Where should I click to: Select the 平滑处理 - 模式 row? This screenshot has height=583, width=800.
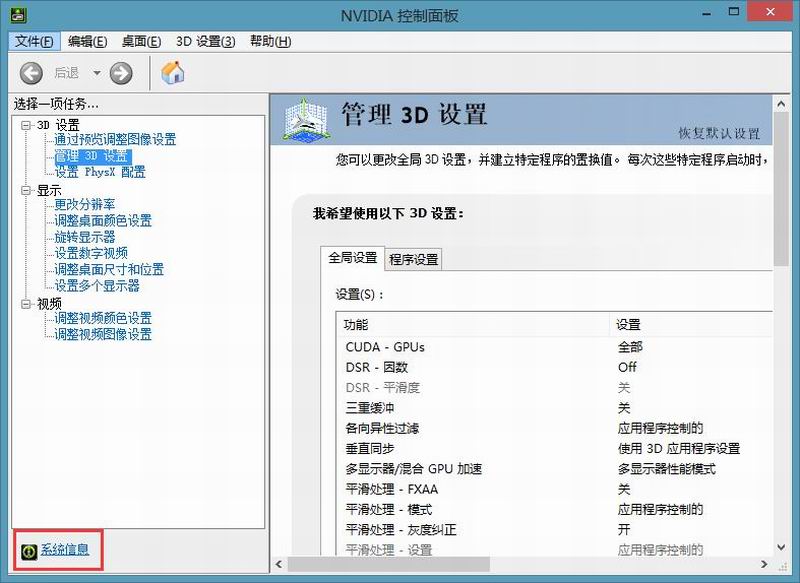(554, 510)
